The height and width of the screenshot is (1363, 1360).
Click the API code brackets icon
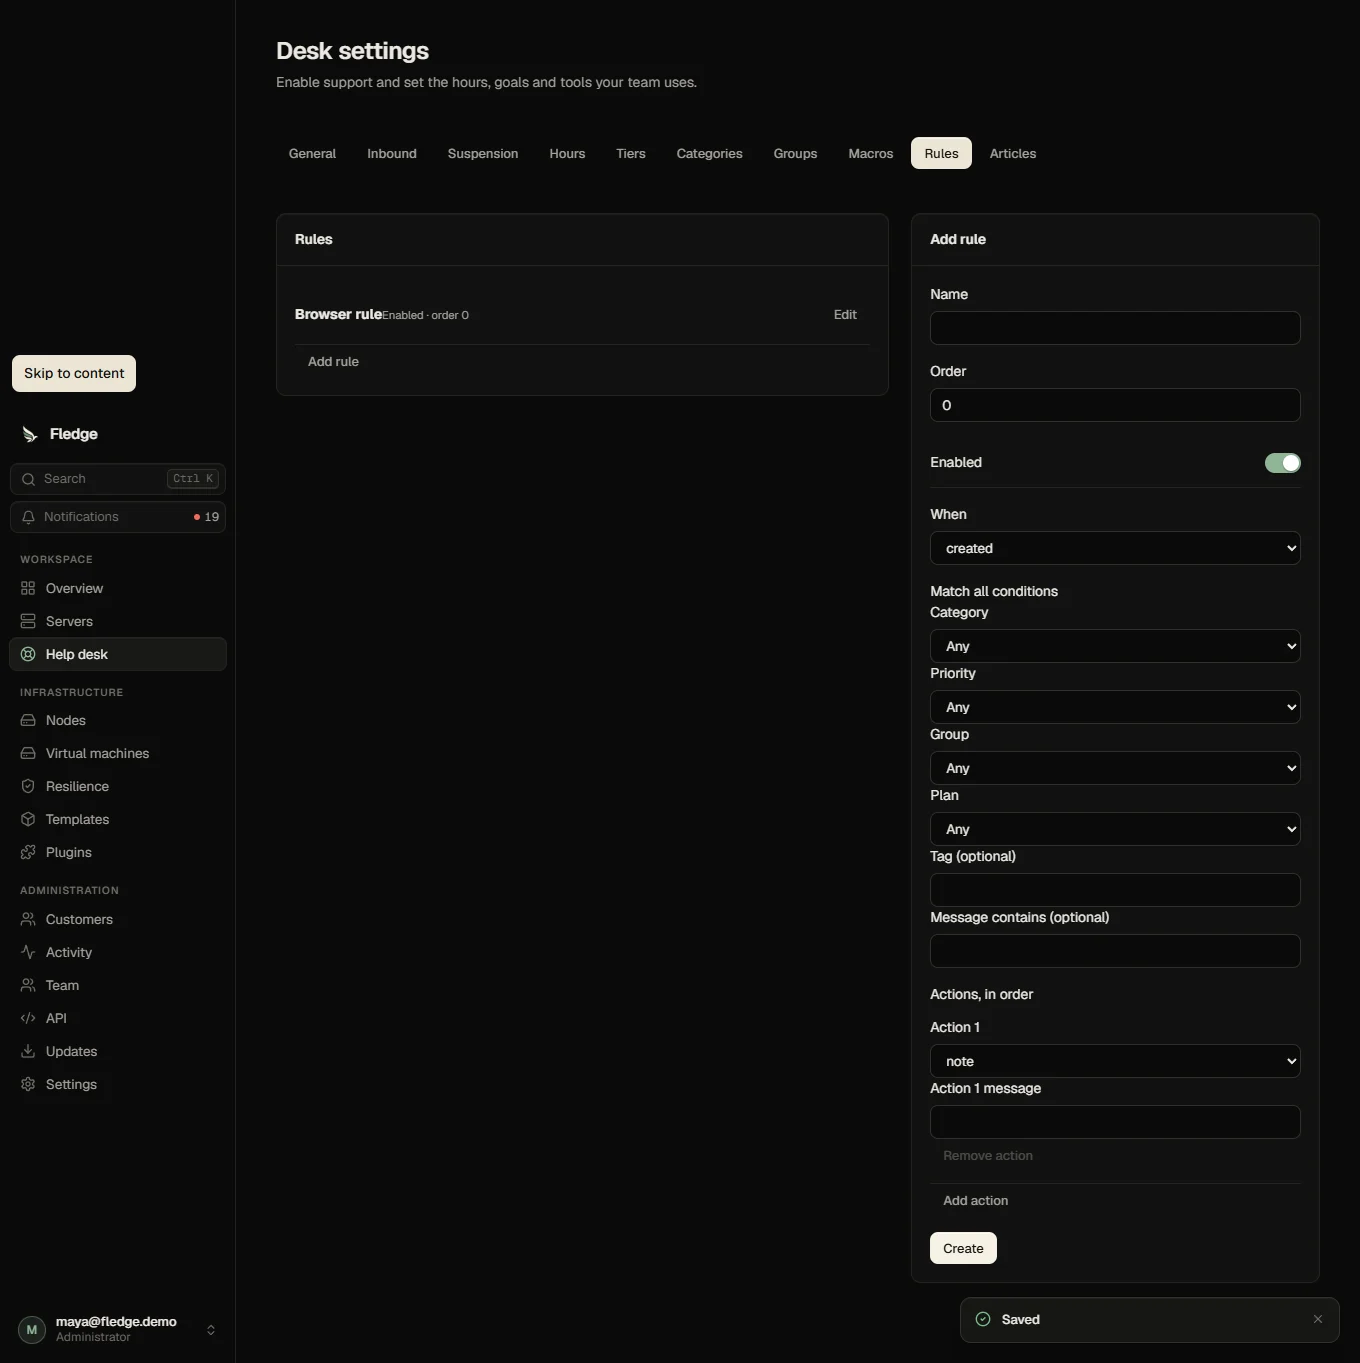[x=28, y=1018]
